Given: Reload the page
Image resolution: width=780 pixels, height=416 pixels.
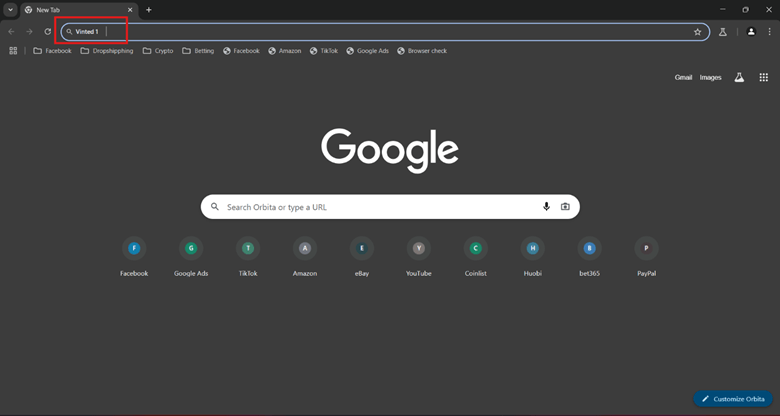Looking at the screenshot, I should (x=48, y=32).
